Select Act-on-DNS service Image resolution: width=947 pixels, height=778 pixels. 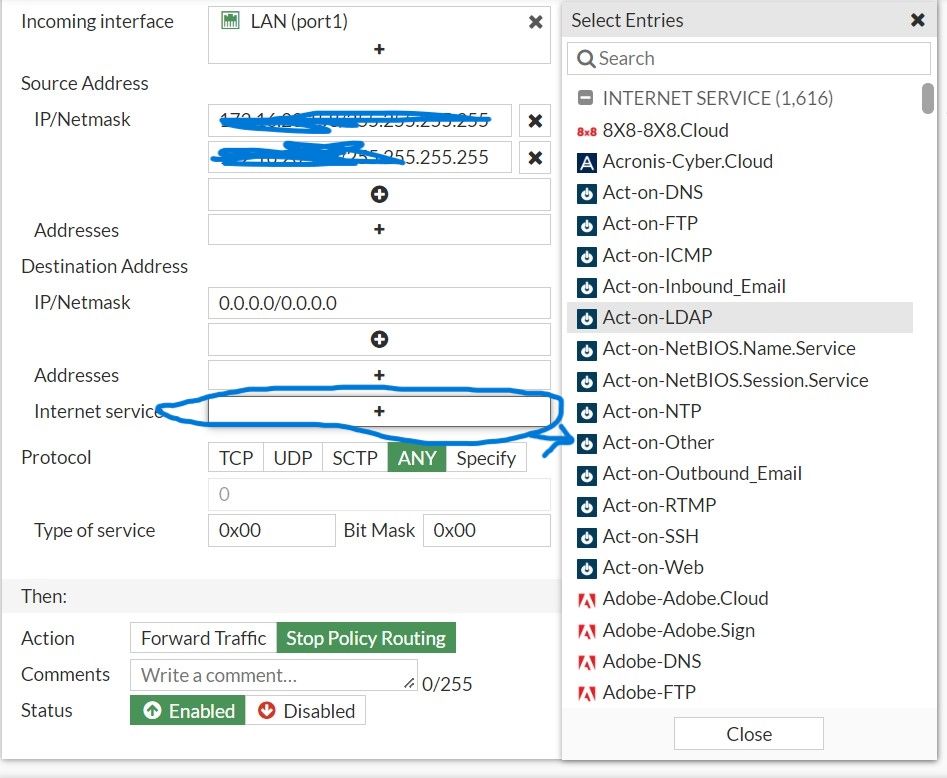(740, 193)
